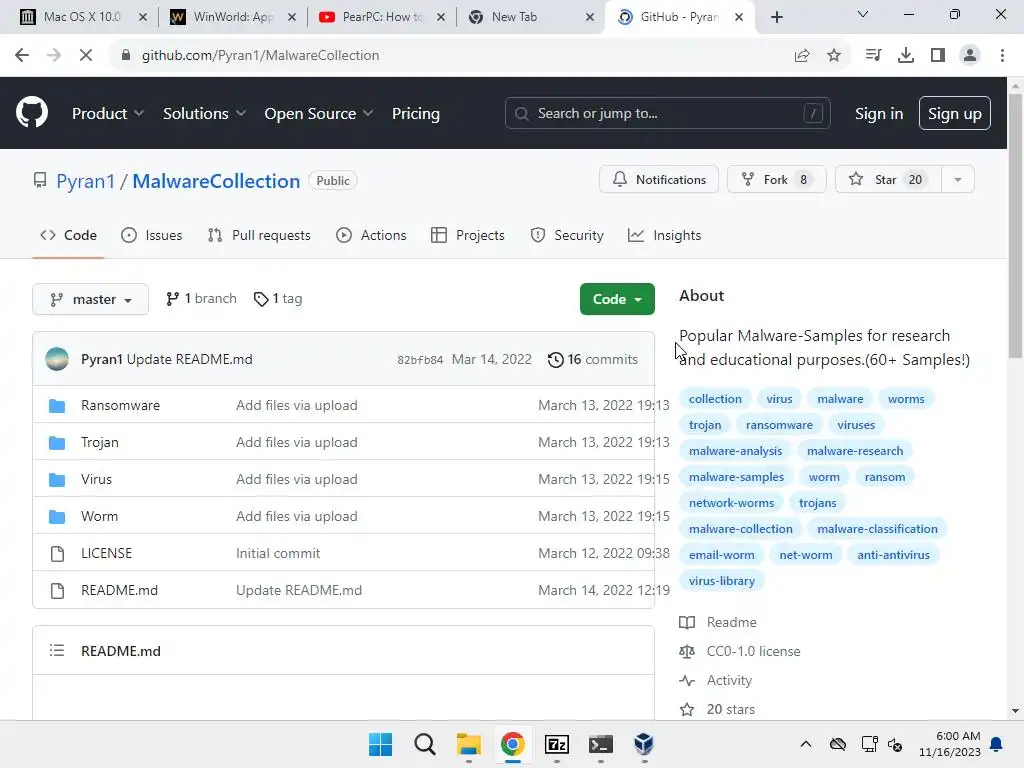The height and width of the screenshot is (768, 1024).
Task: Click the malware-analysis topic tag
Action: [x=735, y=451]
